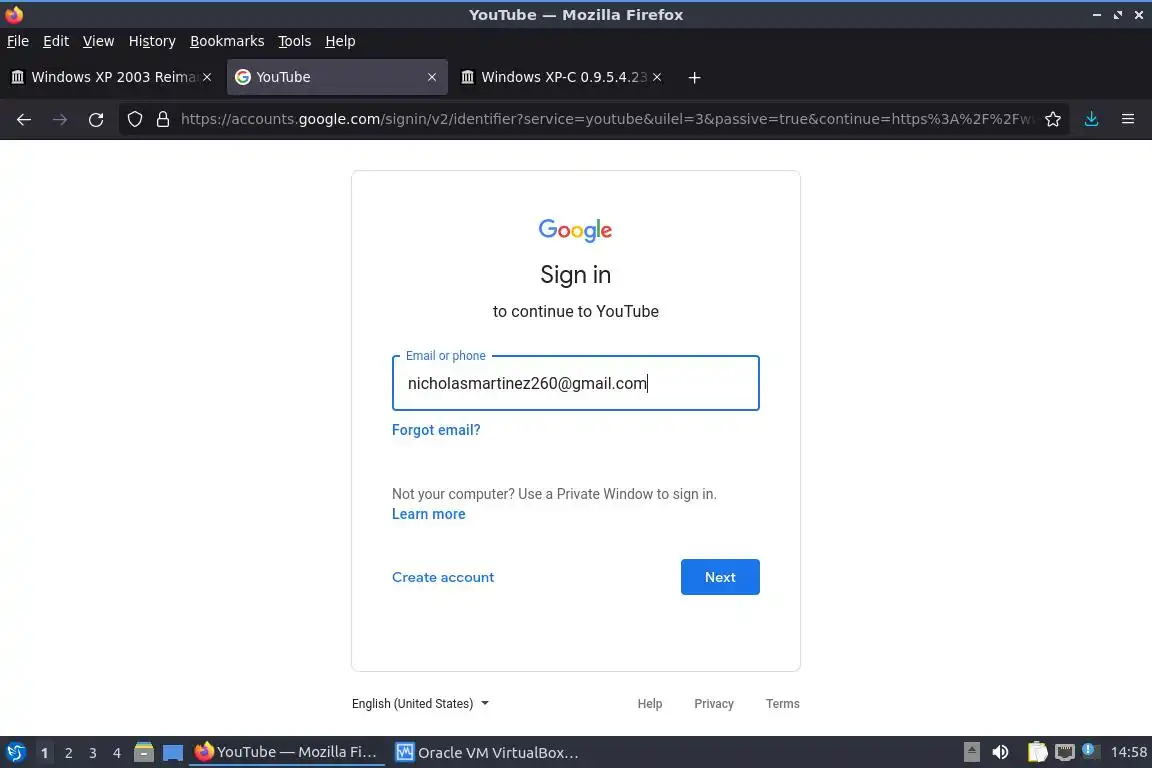Screen dimensions: 1152x768
Task: Open the Bookmarks menu
Action: pyautogui.click(x=227, y=41)
